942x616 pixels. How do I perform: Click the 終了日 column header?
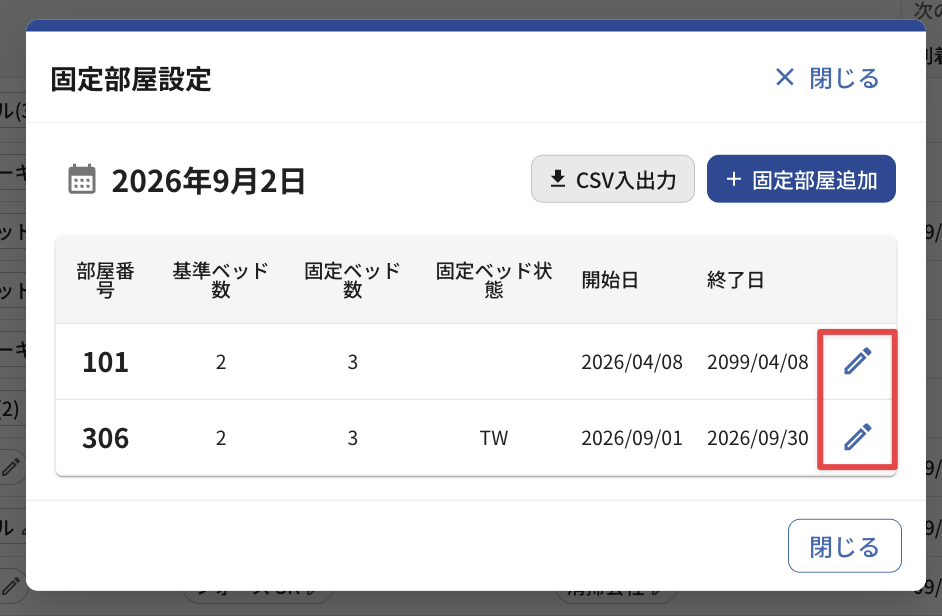(735, 280)
